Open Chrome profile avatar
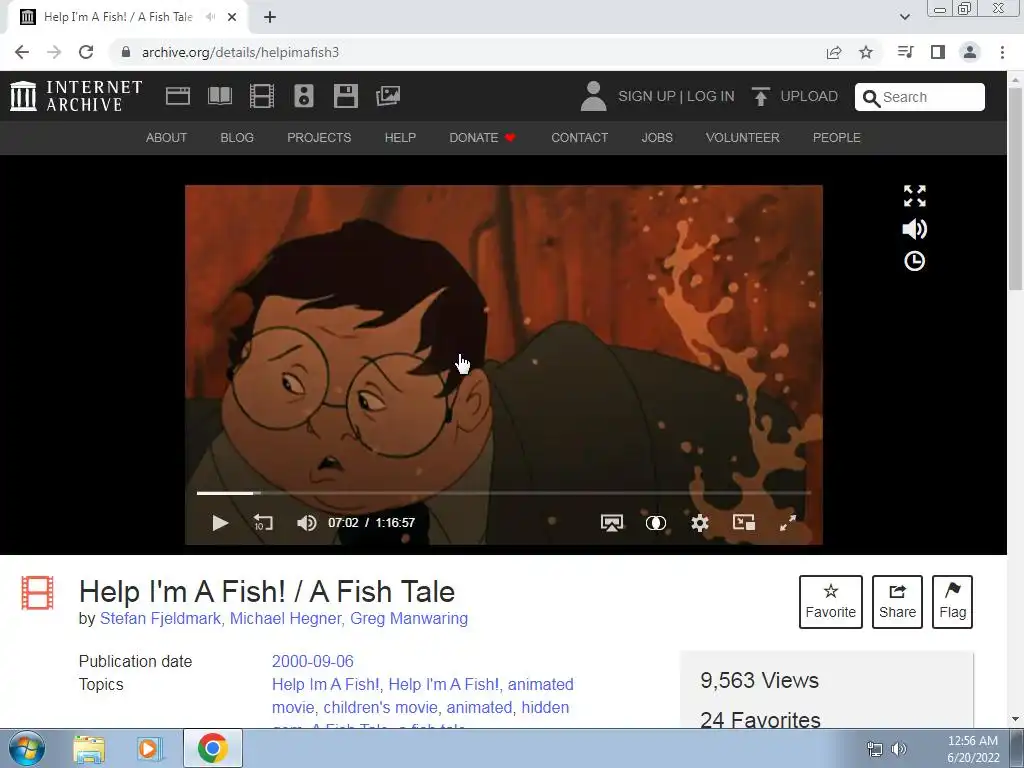 970,52
